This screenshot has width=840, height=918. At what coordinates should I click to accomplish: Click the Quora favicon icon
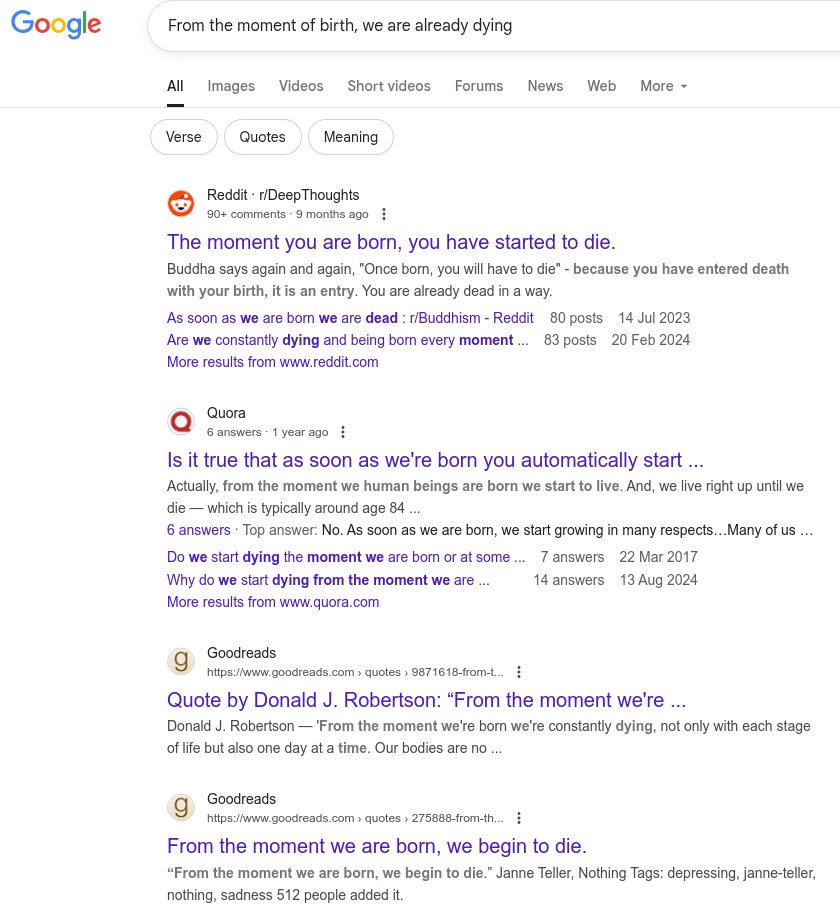[x=181, y=422]
